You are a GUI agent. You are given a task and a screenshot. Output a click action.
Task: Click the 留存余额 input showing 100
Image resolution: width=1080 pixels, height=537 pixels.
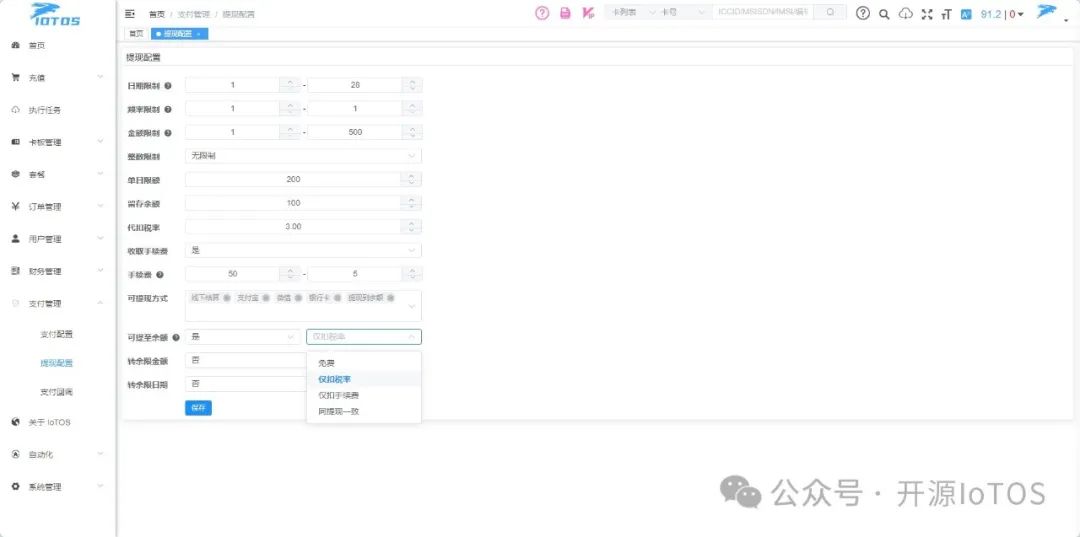point(293,203)
